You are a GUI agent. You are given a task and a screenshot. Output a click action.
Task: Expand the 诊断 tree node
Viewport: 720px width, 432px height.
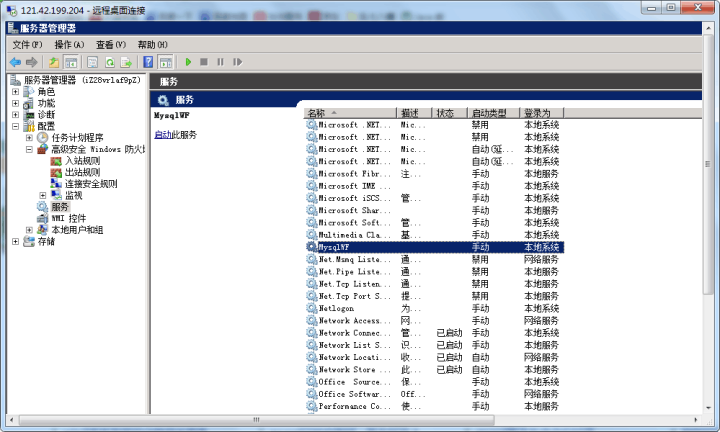click(x=15, y=114)
